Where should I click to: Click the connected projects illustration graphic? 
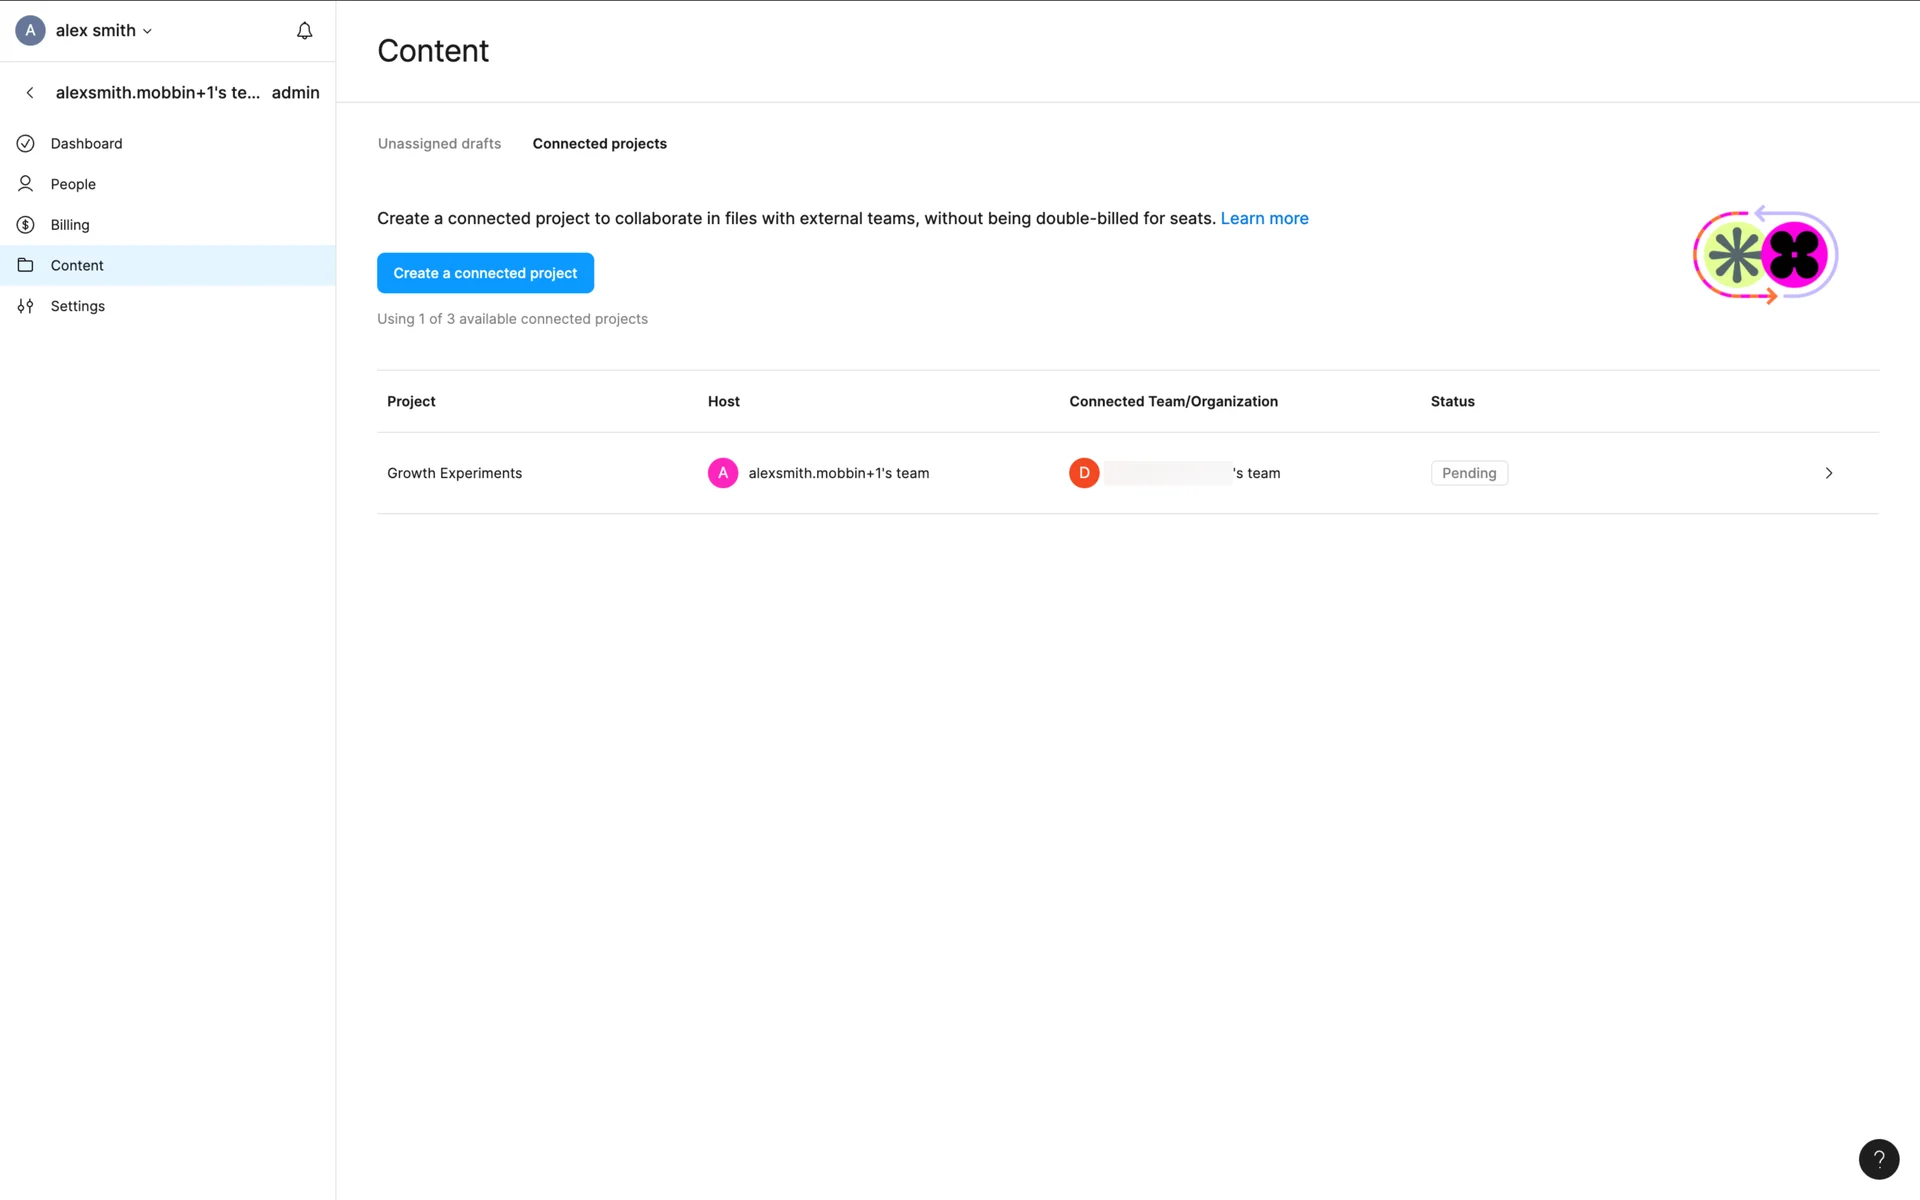pos(1765,256)
